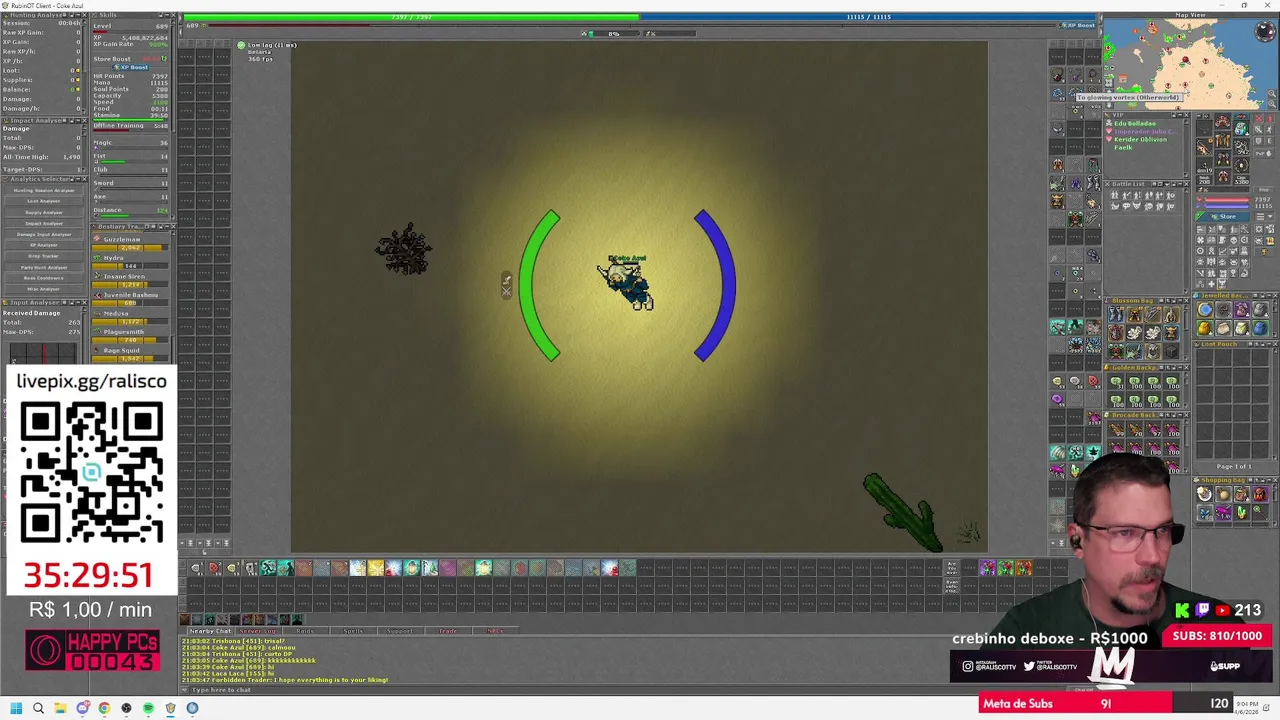The height and width of the screenshot is (720, 1280).
Task: Switch to the Trade chat tab
Action: pyautogui.click(x=447, y=631)
